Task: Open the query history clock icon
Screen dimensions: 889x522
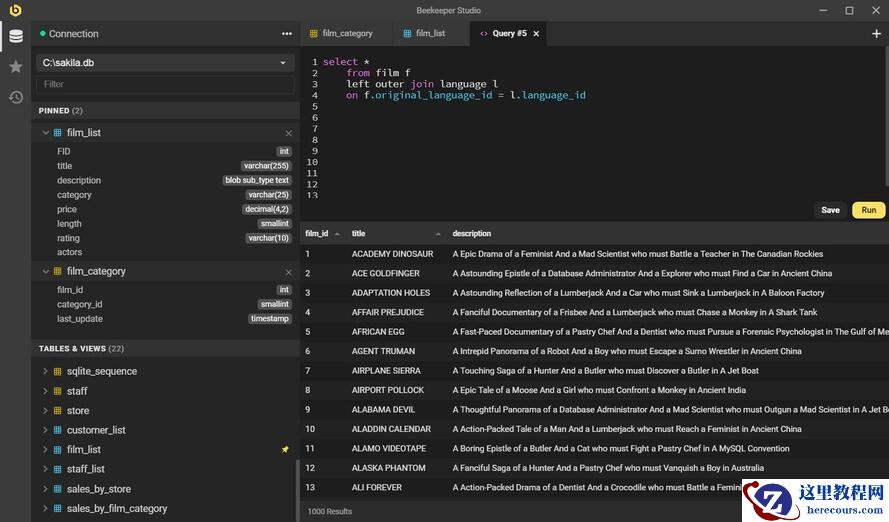Action: [x=15, y=97]
